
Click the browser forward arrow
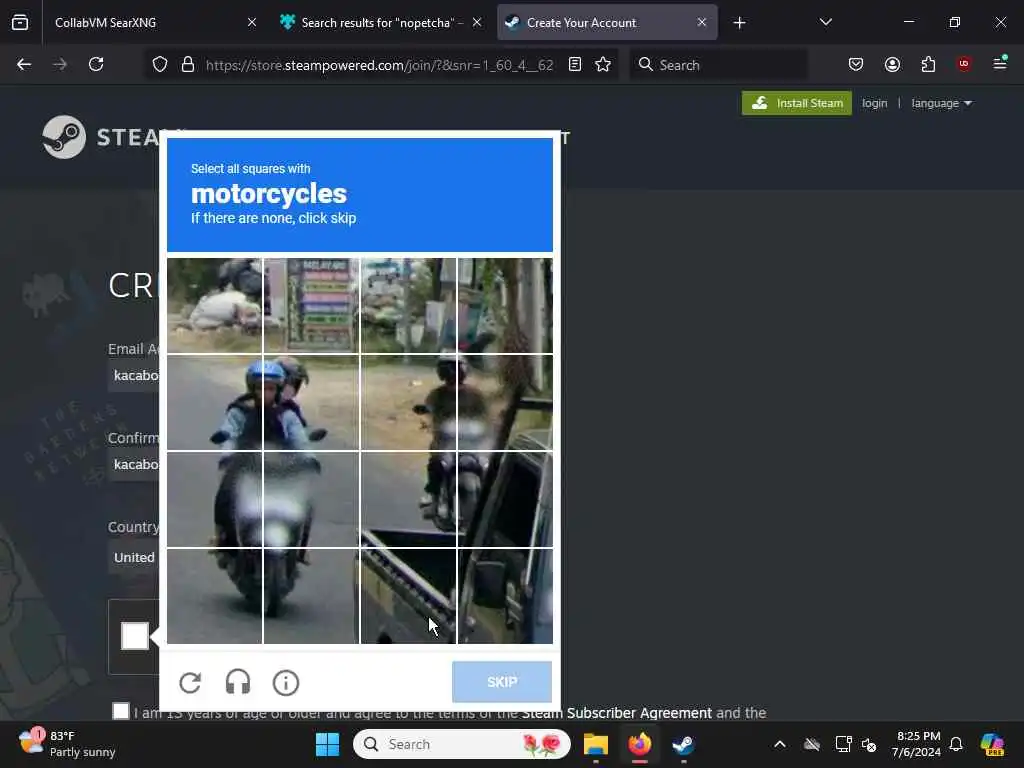[x=59, y=64]
